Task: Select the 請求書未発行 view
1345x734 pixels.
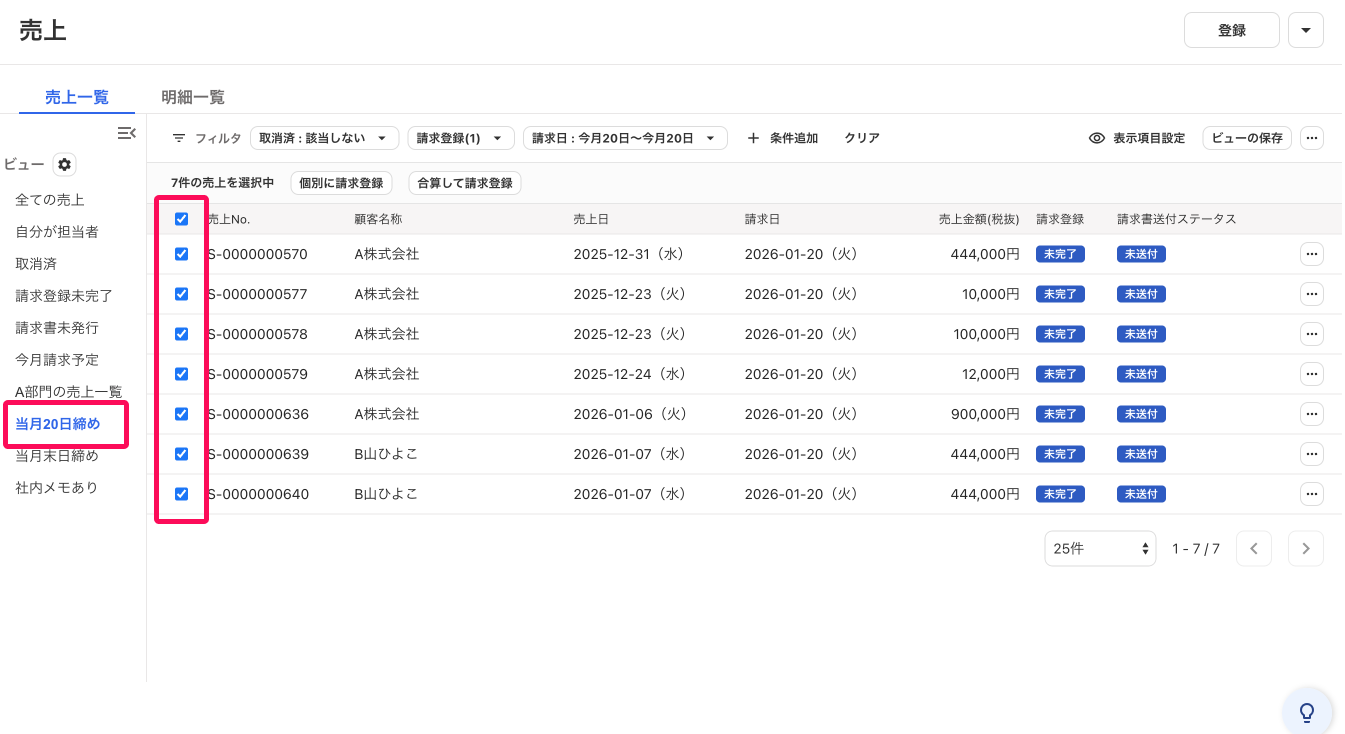Action: (57, 328)
